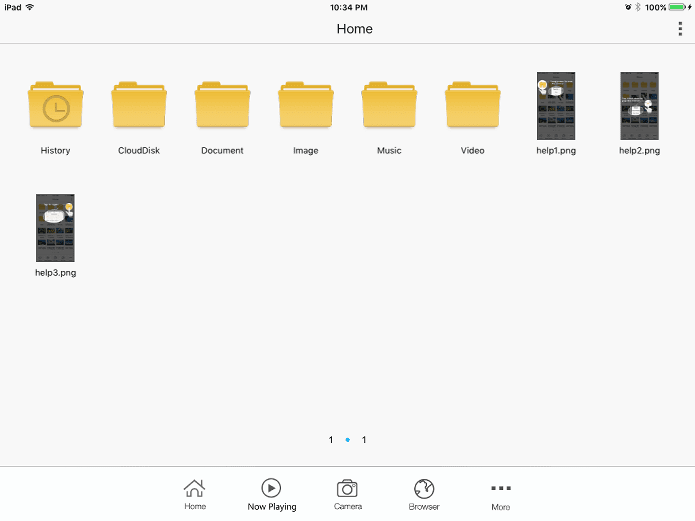Image resolution: width=695 pixels, height=521 pixels.
Task: Click the History label text
Action: (x=55, y=151)
